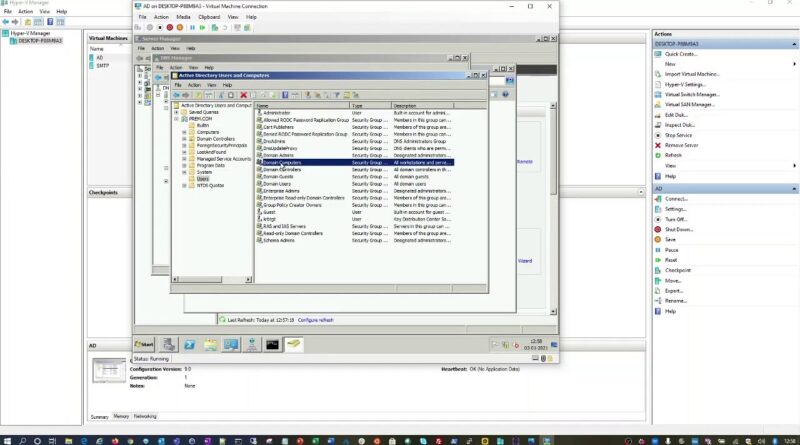Expand Domain Controllers node in AD tree
The height and width of the screenshot is (445, 800).
point(184,139)
